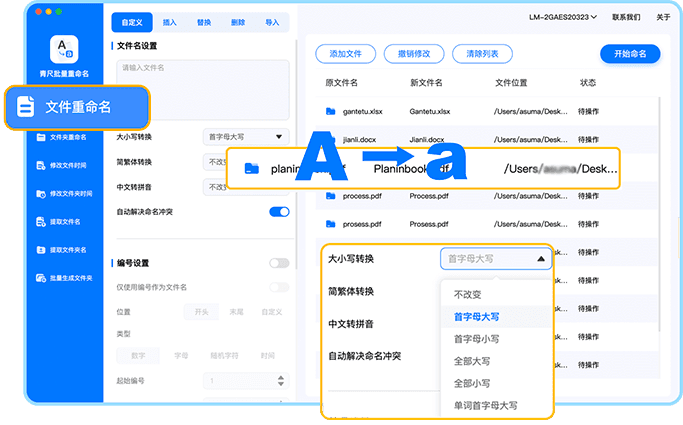
Task: Click the folder icon beside gantetu.xlsx
Action: (x=330, y=111)
